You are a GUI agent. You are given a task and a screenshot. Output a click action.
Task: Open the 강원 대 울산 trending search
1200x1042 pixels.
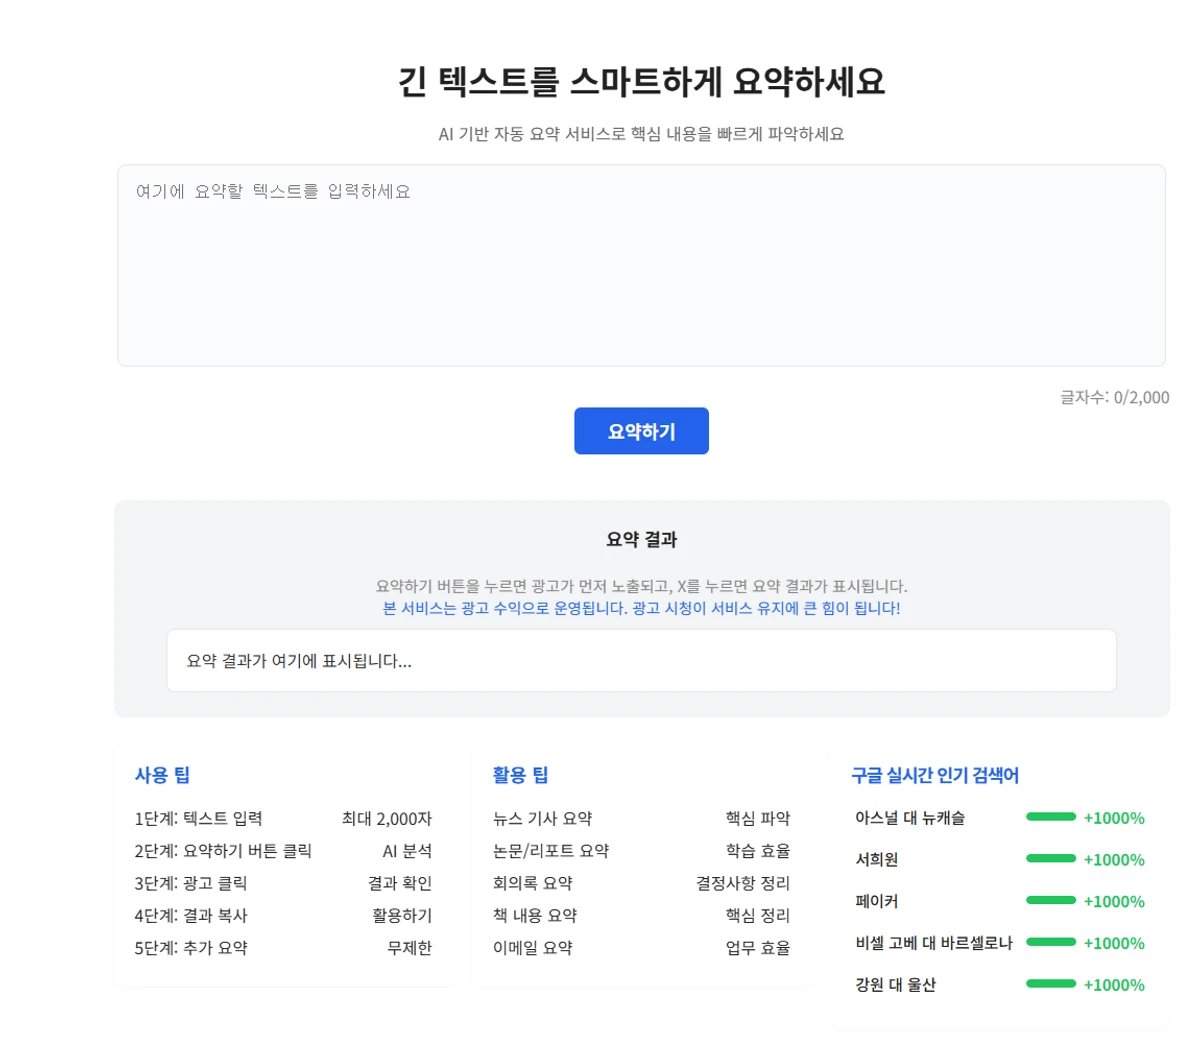coord(895,985)
